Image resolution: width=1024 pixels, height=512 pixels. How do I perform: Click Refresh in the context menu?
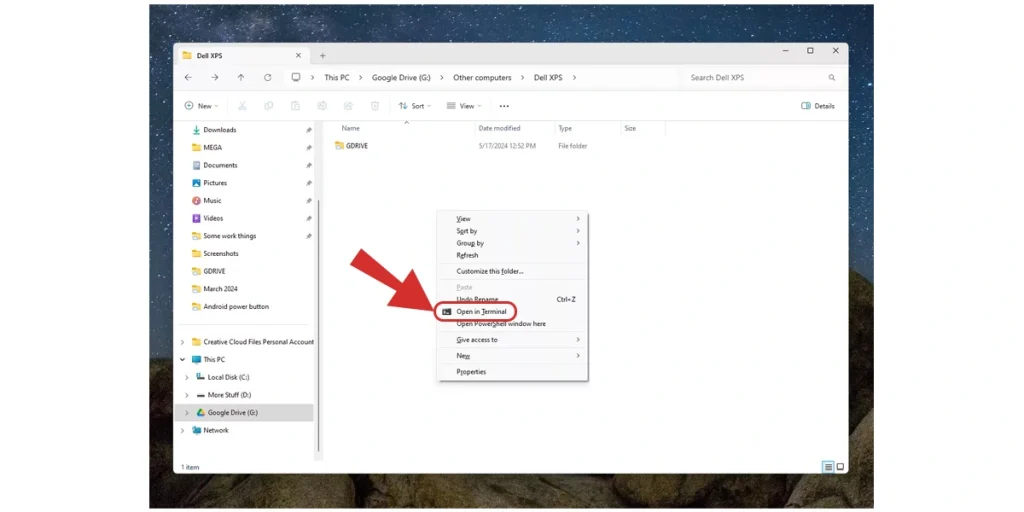point(467,255)
